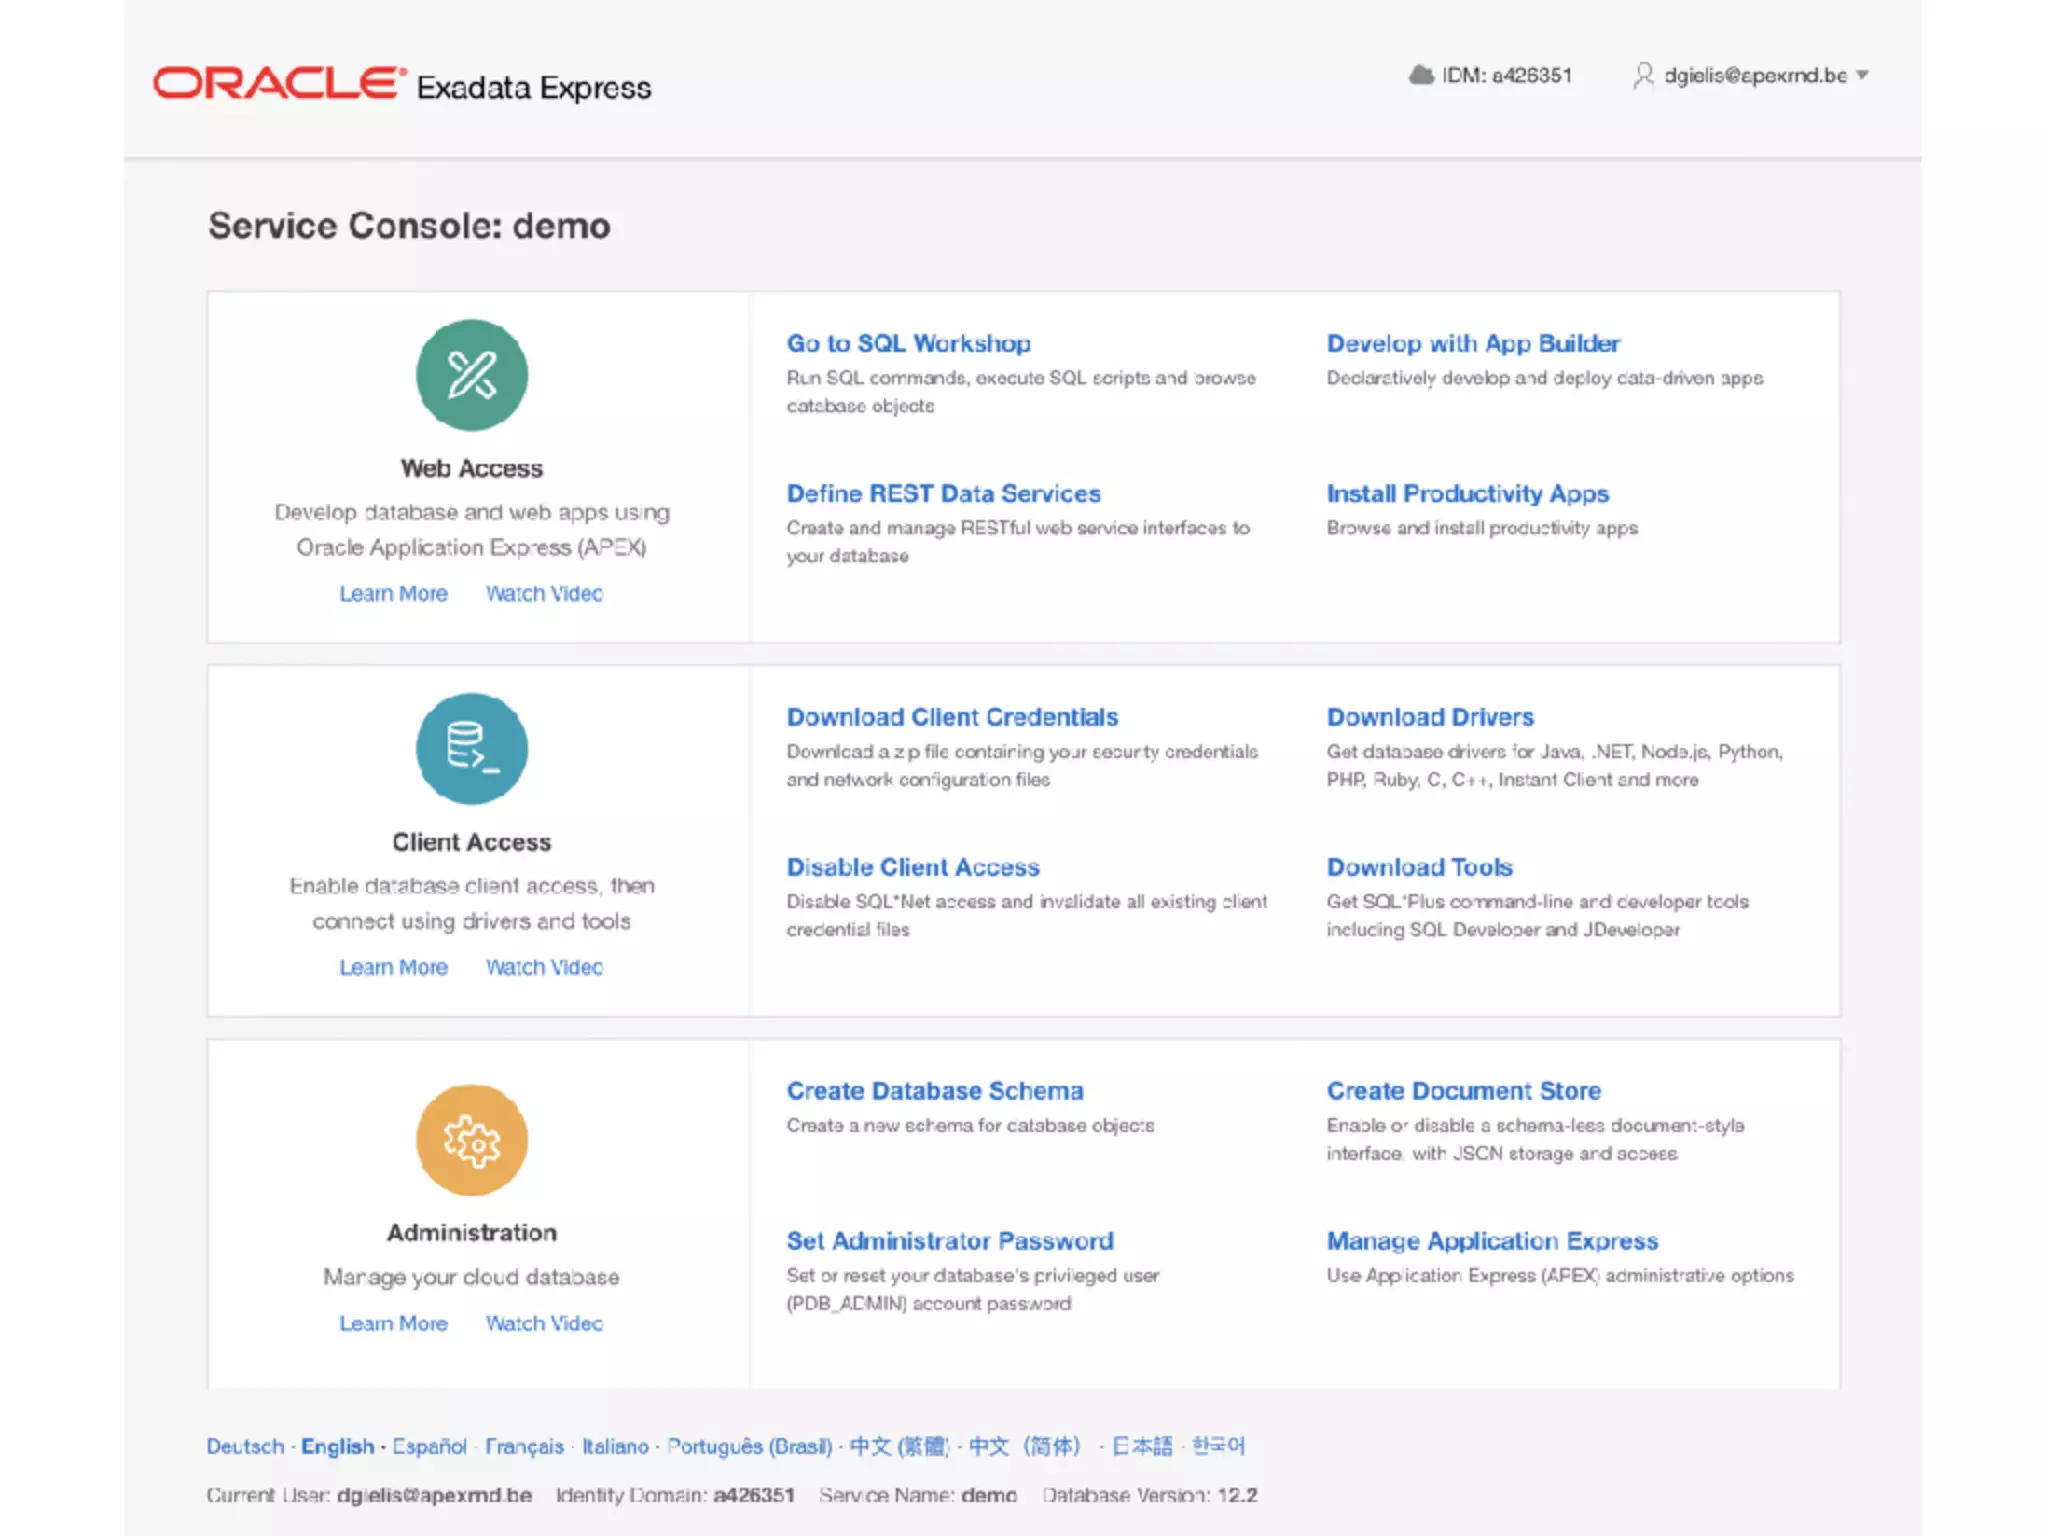Select Install Productivity Apps
The height and width of the screenshot is (1536, 2048).
coord(1467,493)
